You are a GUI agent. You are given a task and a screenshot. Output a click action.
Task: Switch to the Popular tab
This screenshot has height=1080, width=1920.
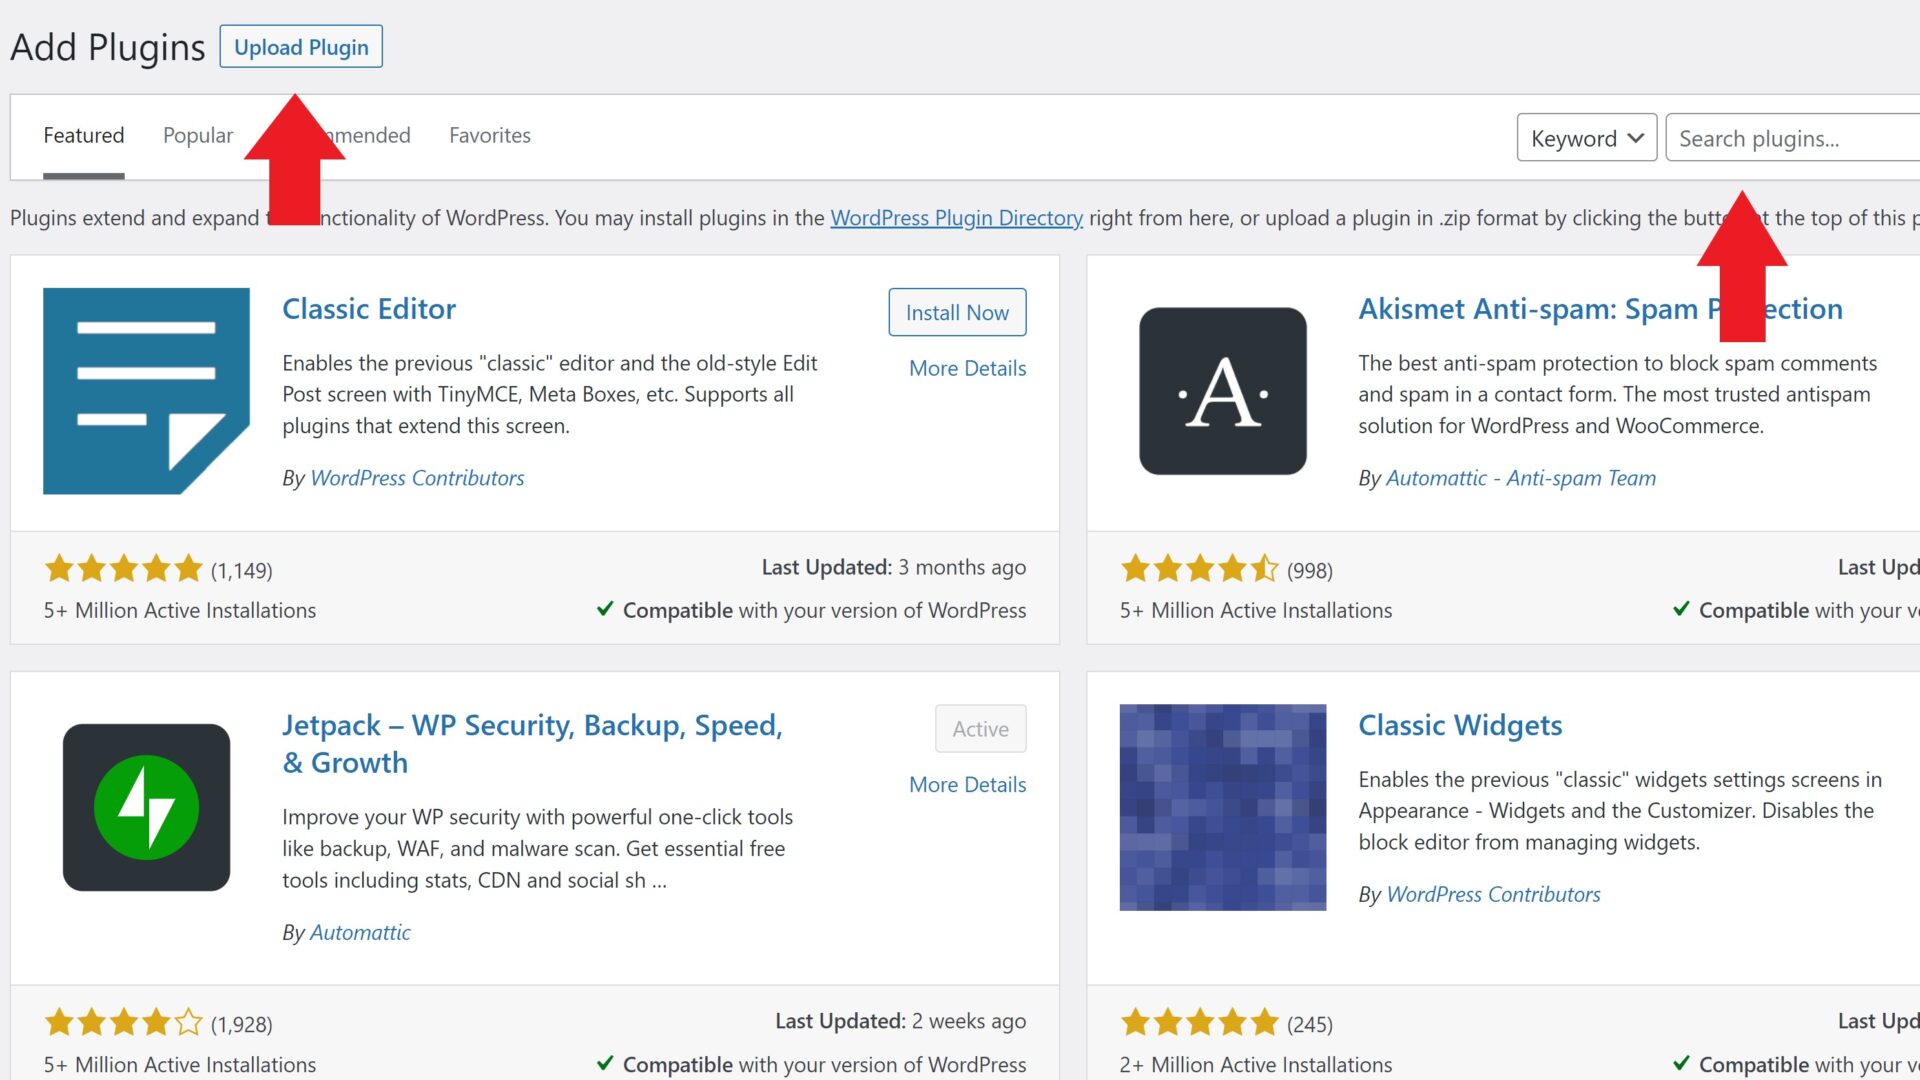click(198, 136)
